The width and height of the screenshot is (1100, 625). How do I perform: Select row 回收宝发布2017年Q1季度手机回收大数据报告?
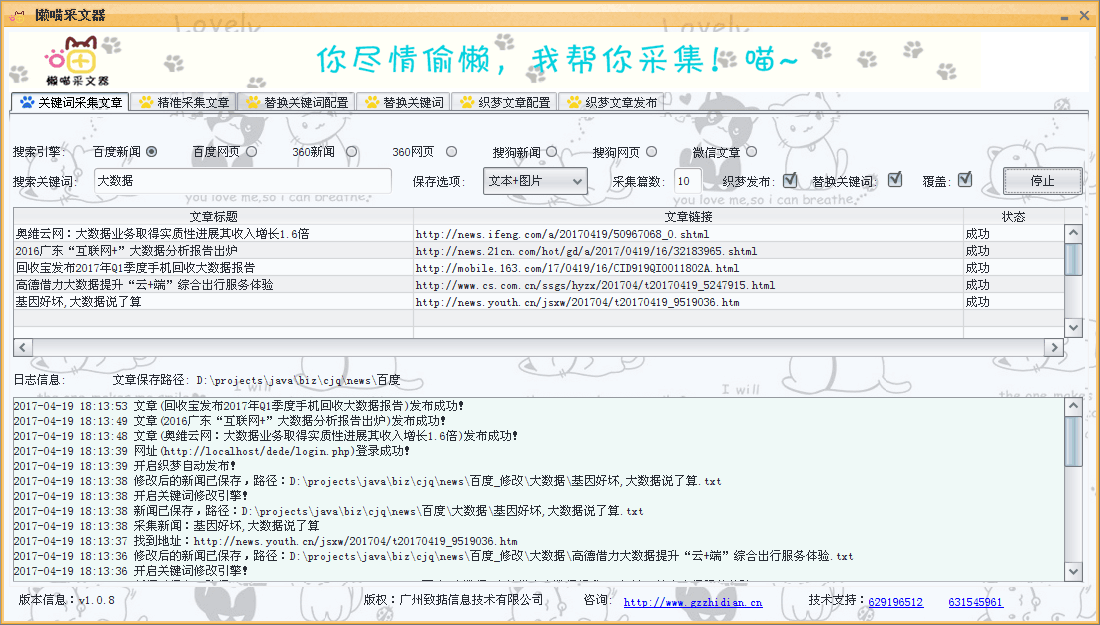539,268
